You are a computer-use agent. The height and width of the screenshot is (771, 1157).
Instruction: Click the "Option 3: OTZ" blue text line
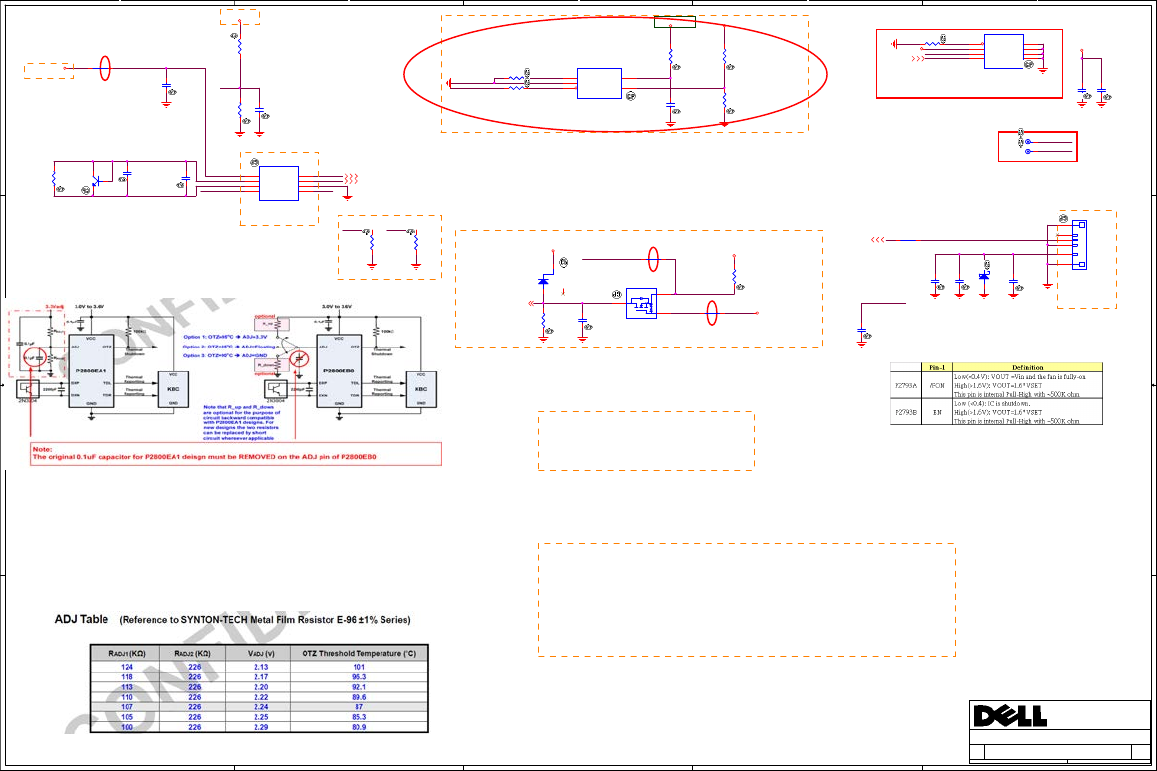225,356
